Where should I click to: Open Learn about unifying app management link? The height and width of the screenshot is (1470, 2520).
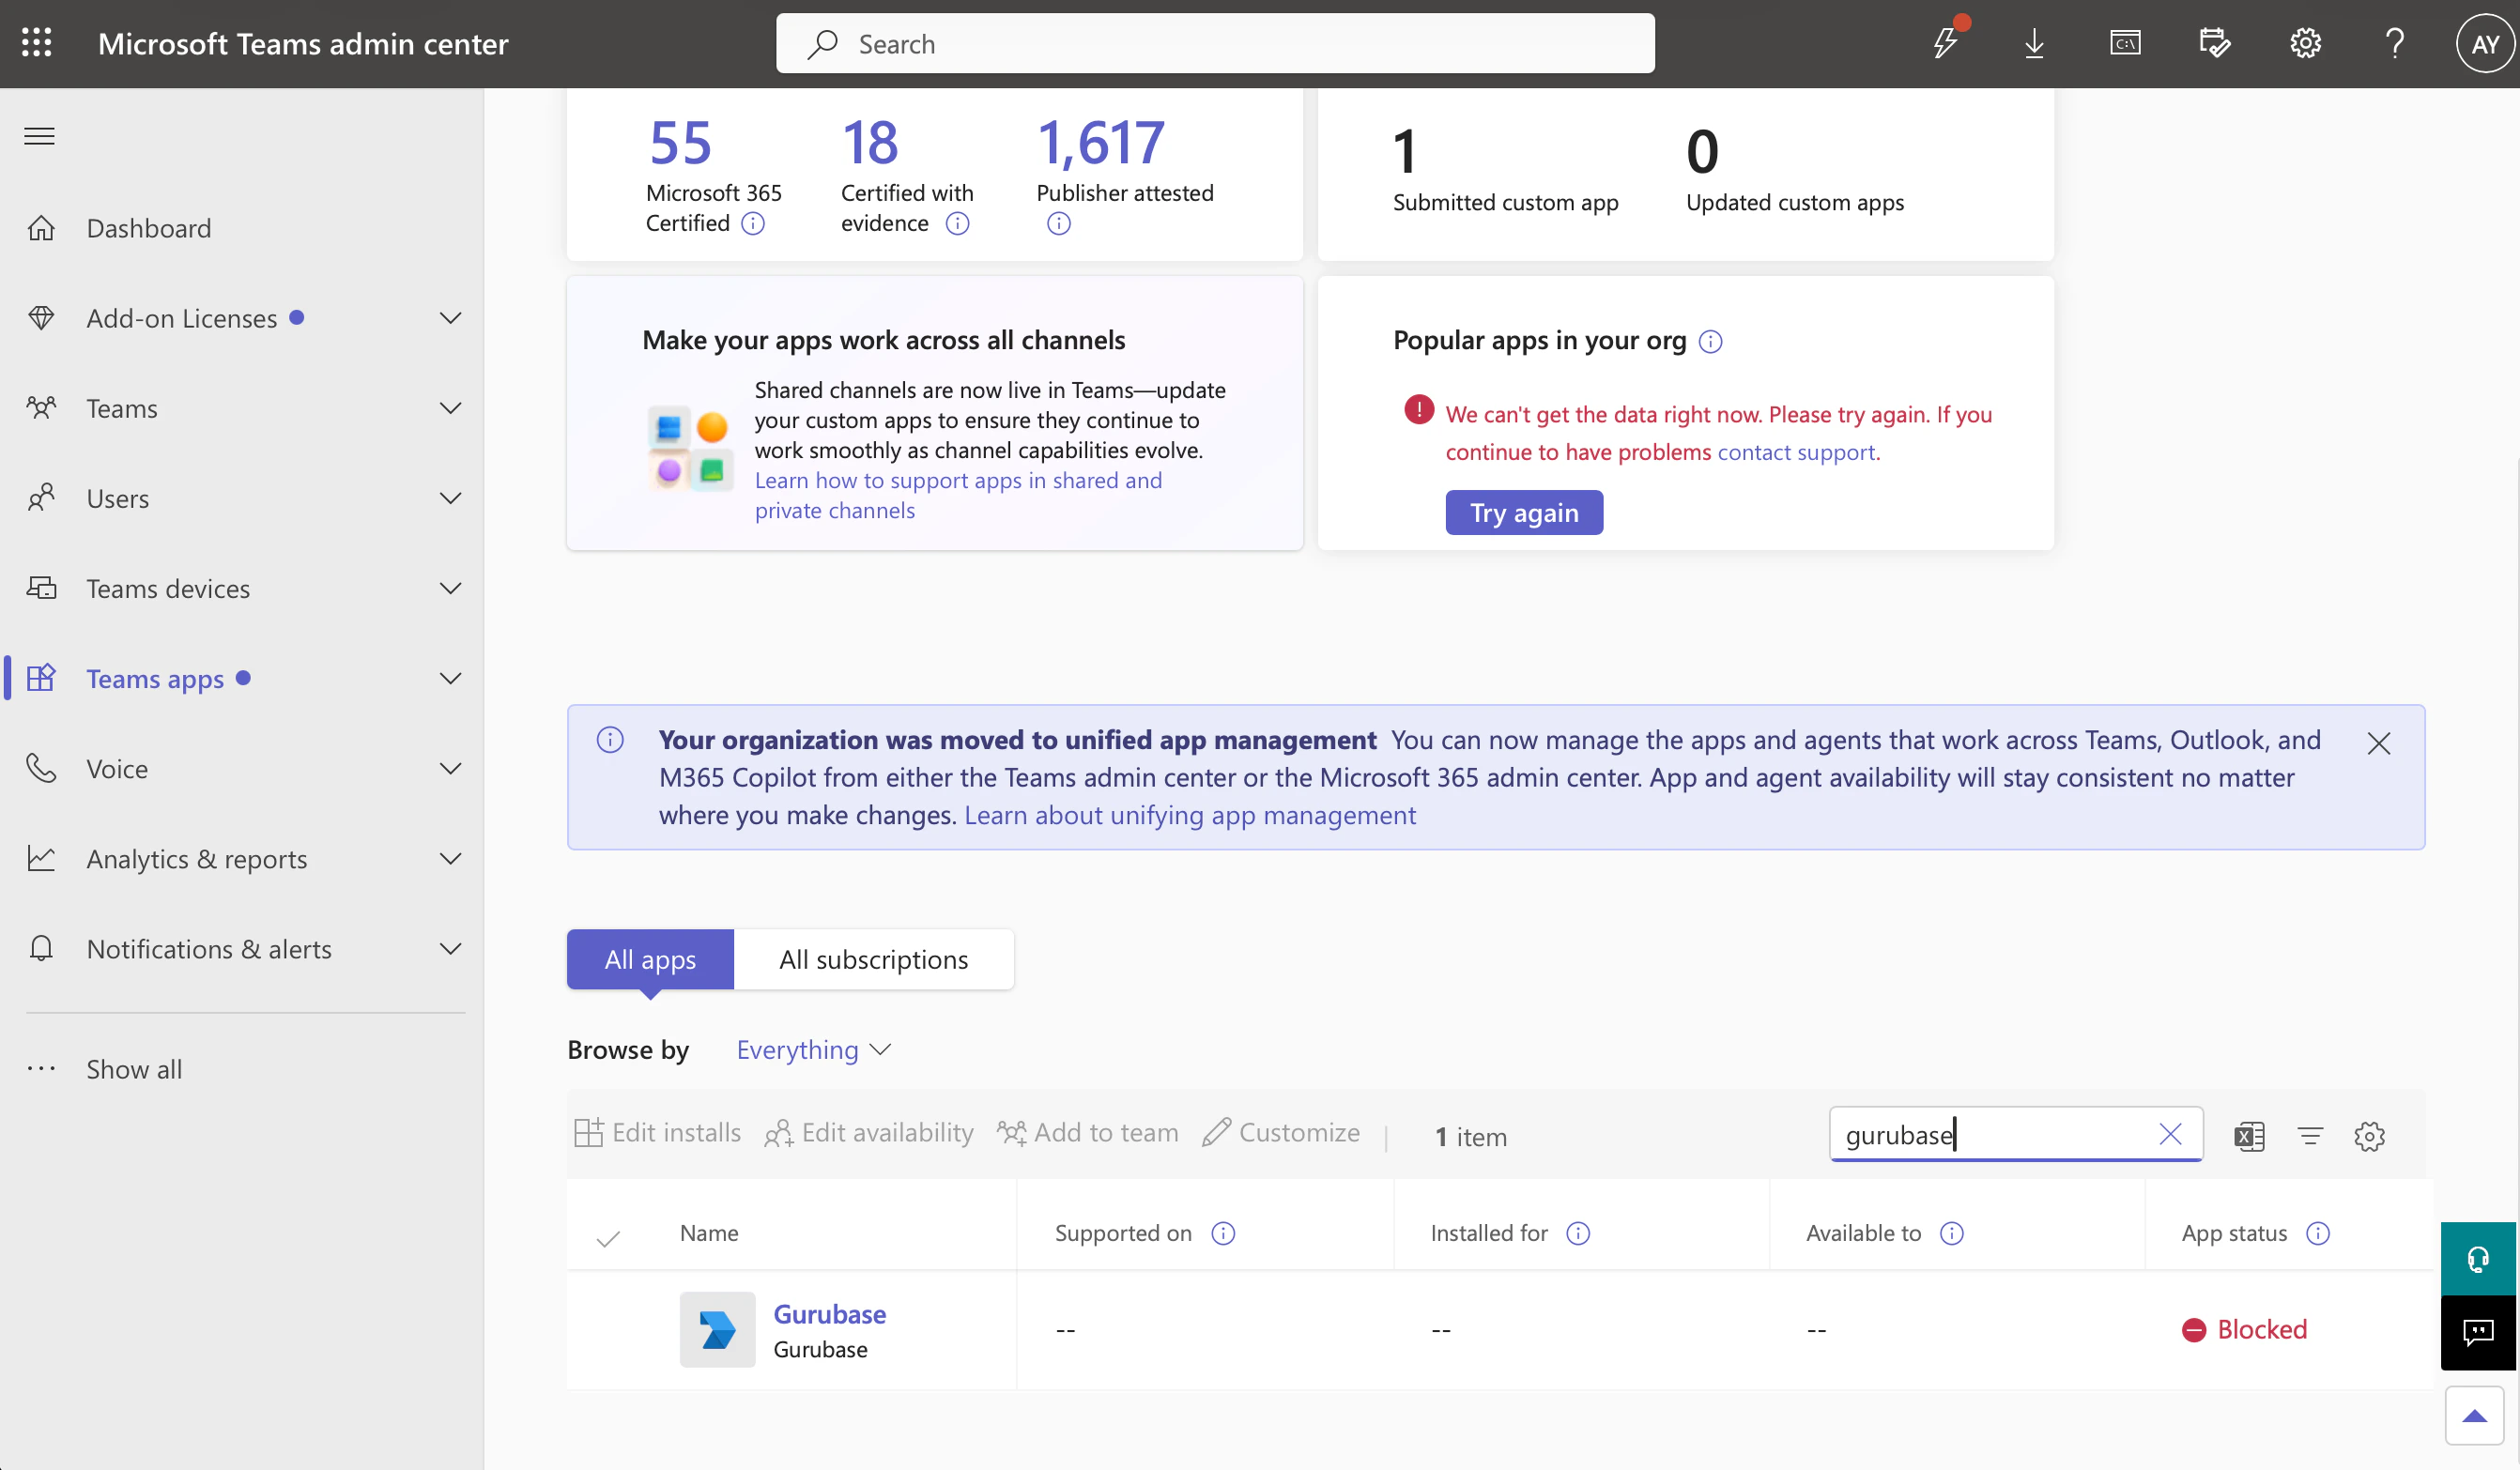[x=1190, y=815]
